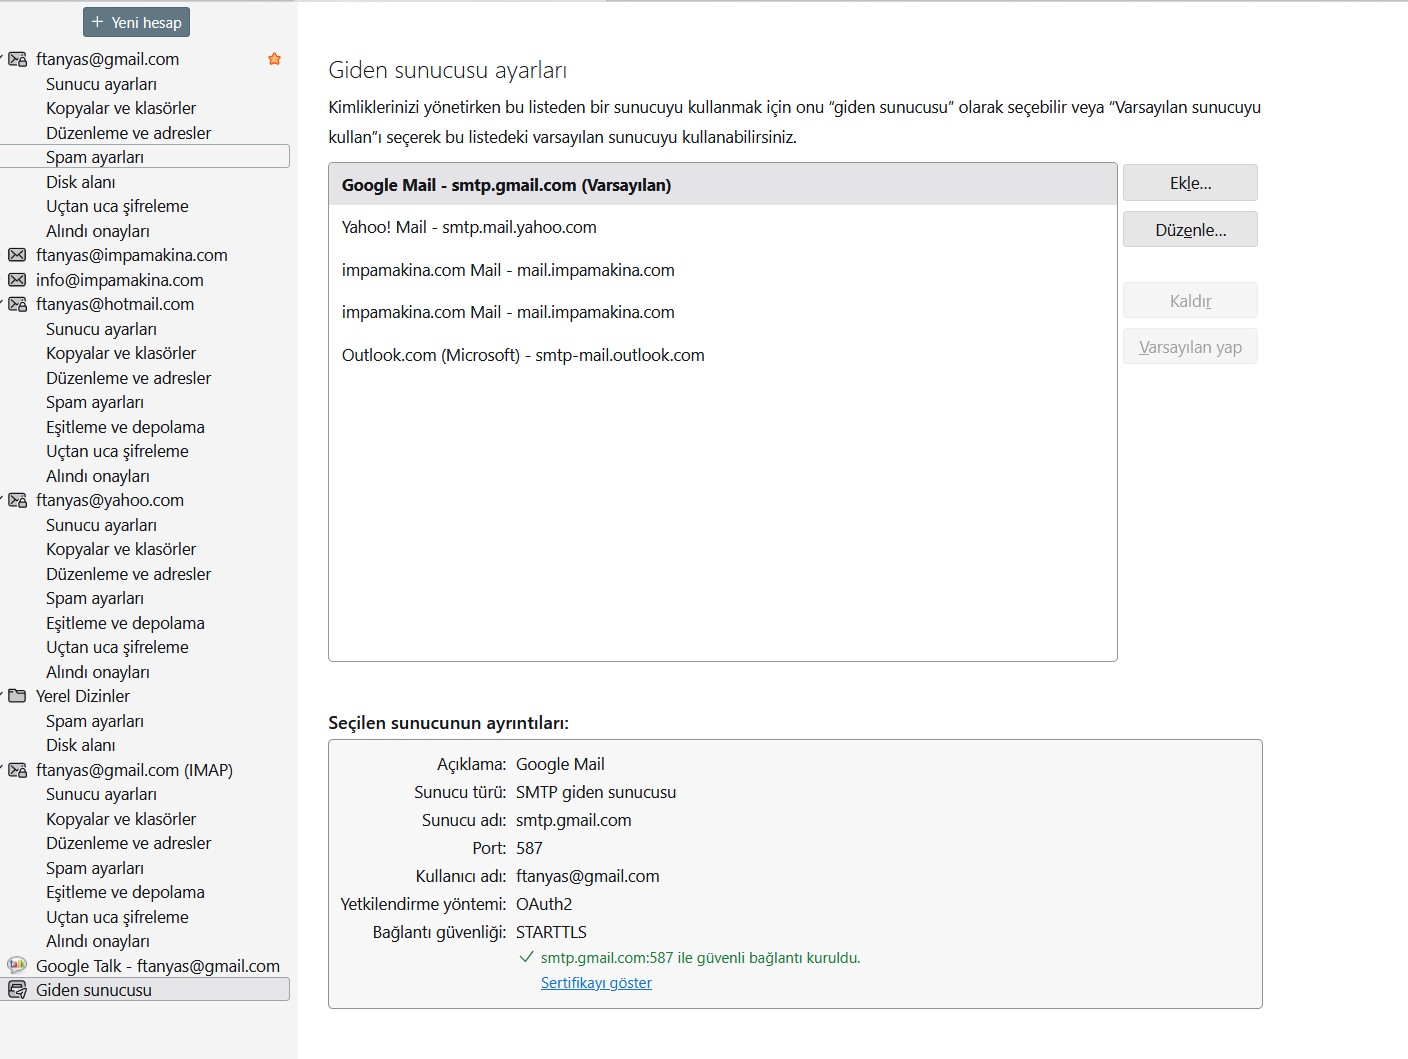Click the ftanyas@gmail.com (IMAP) account icon

[17, 770]
